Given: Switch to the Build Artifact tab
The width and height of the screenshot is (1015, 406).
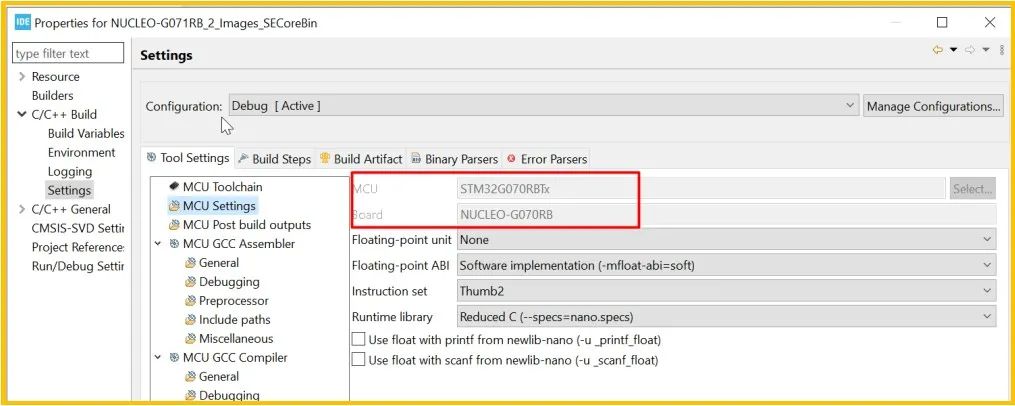Looking at the screenshot, I should [361, 159].
